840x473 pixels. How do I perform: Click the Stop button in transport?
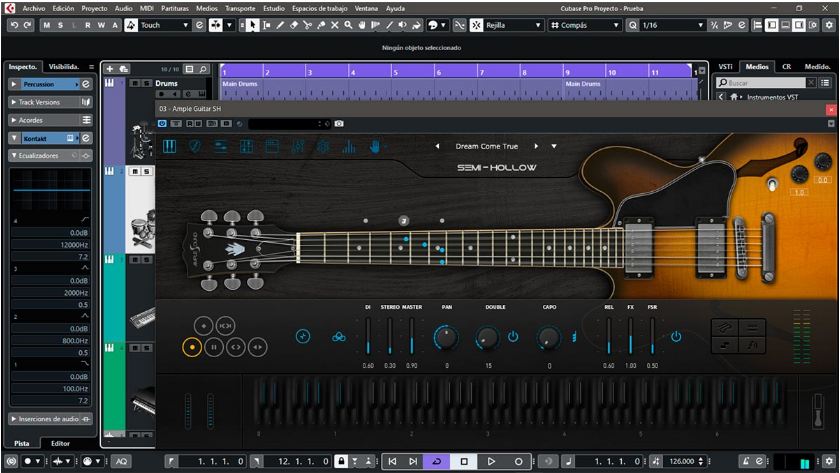[x=464, y=461]
